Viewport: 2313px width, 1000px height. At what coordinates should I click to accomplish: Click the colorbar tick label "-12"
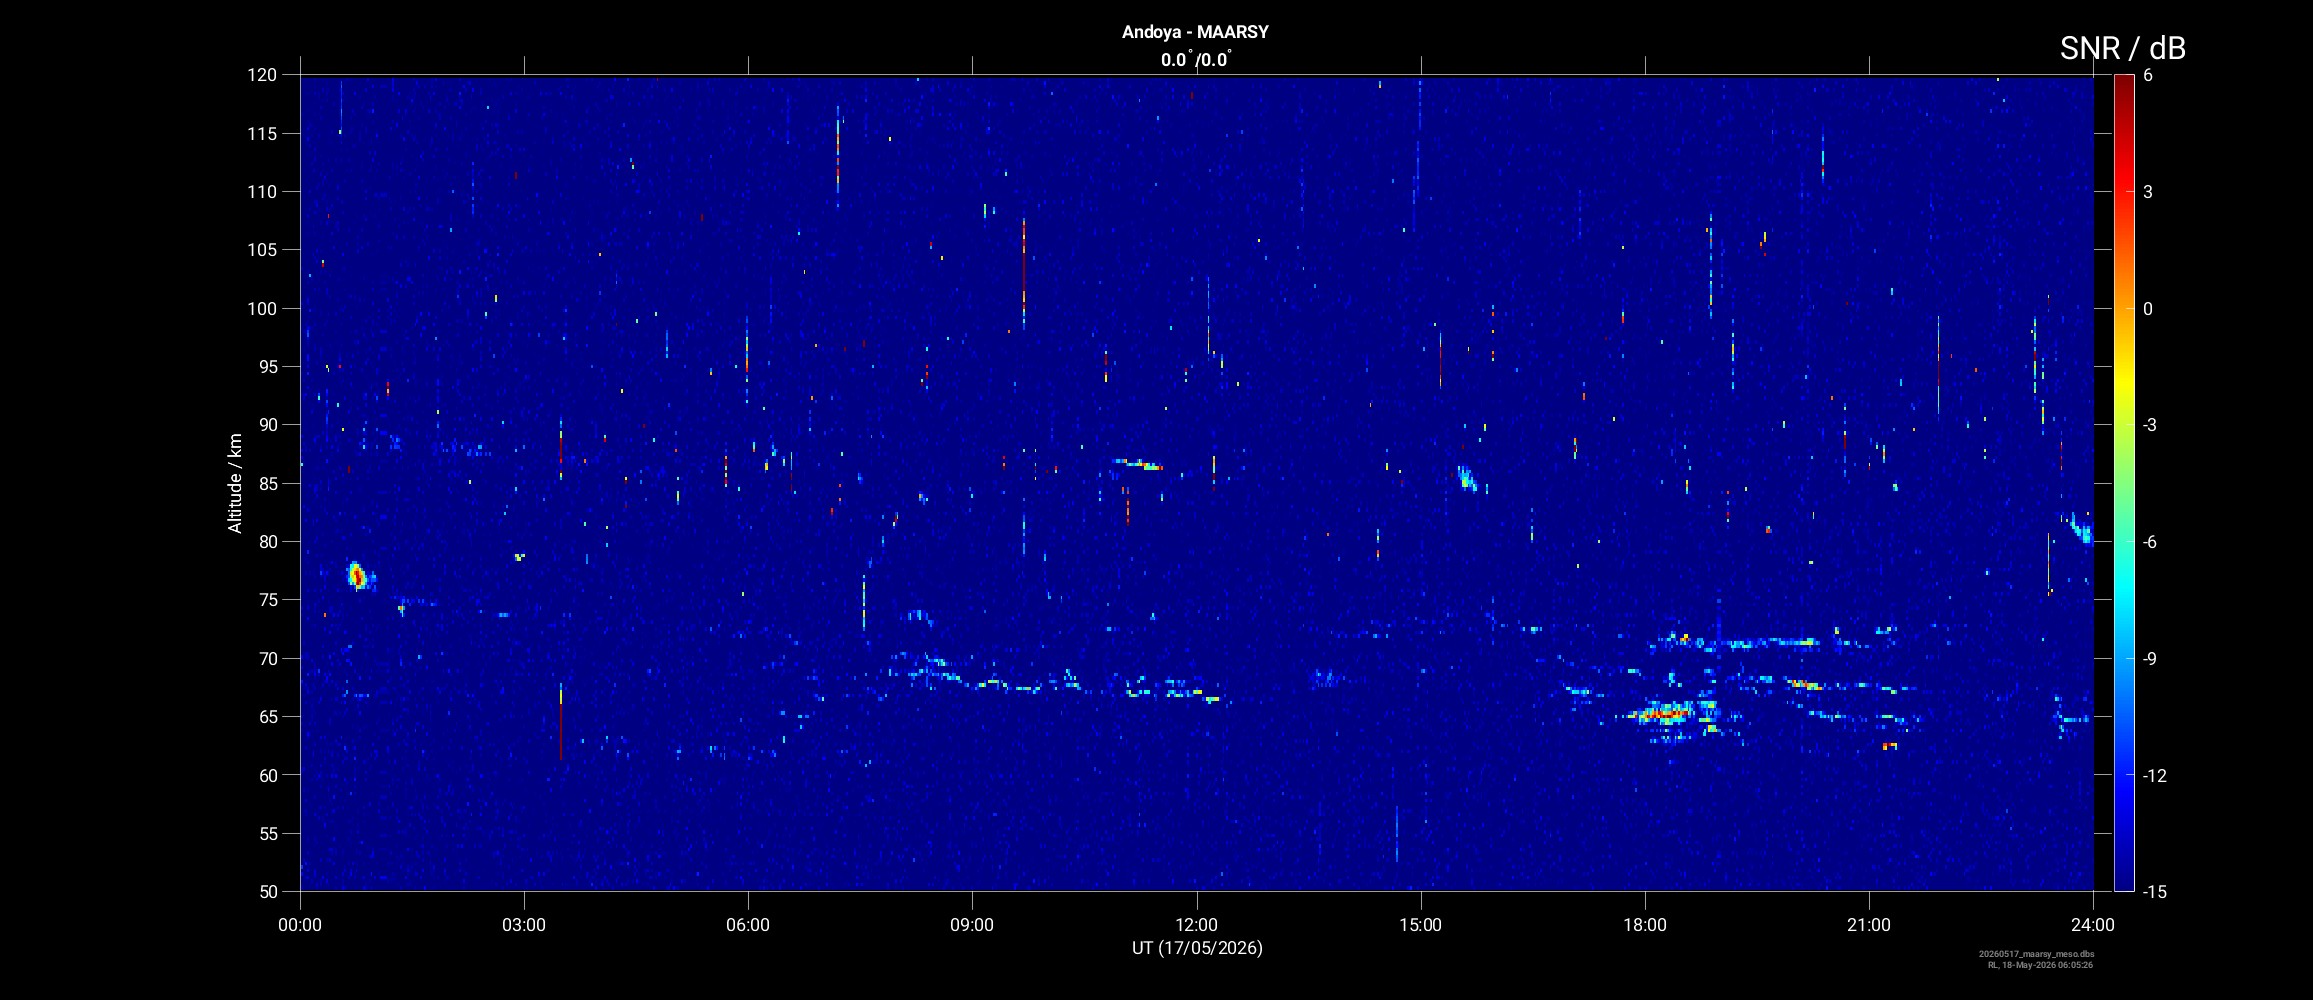(2155, 776)
